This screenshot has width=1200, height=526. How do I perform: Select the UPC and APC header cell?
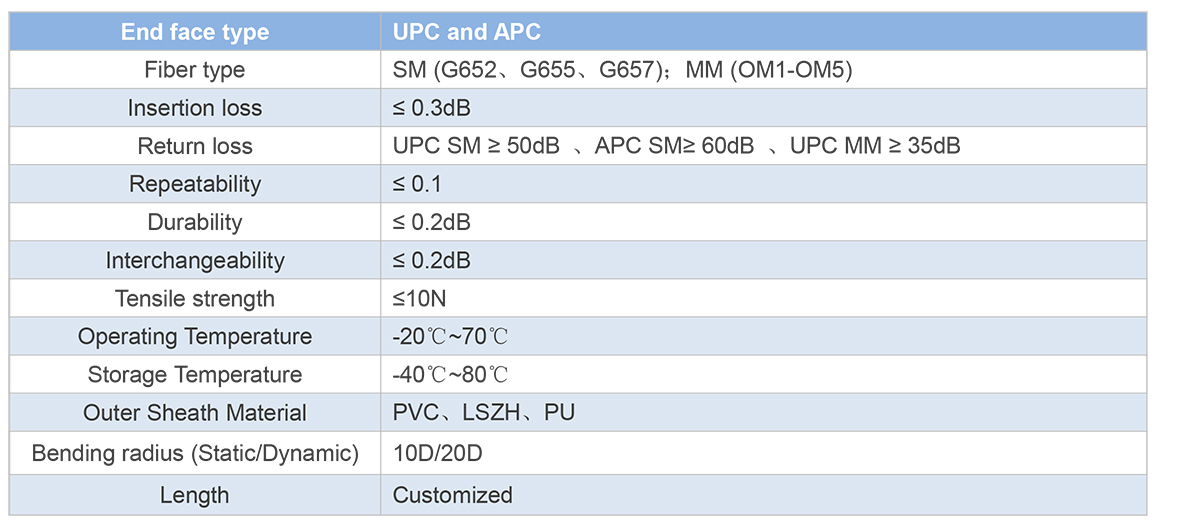click(x=764, y=32)
